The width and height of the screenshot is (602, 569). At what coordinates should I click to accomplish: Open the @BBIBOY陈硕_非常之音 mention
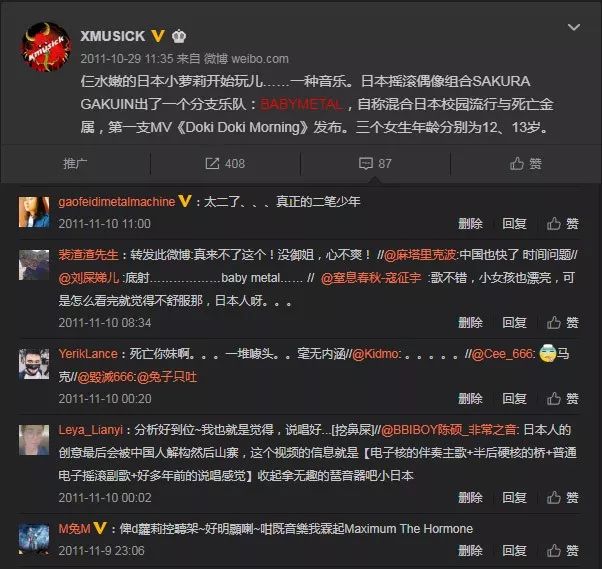(x=450, y=430)
